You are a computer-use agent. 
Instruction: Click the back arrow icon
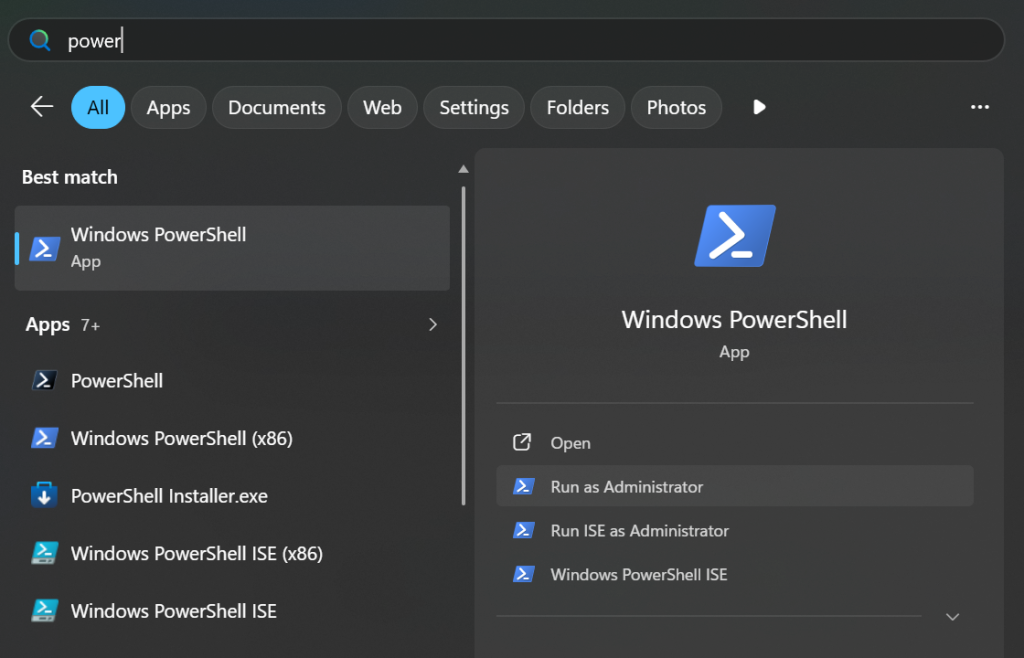click(x=41, y=107)
